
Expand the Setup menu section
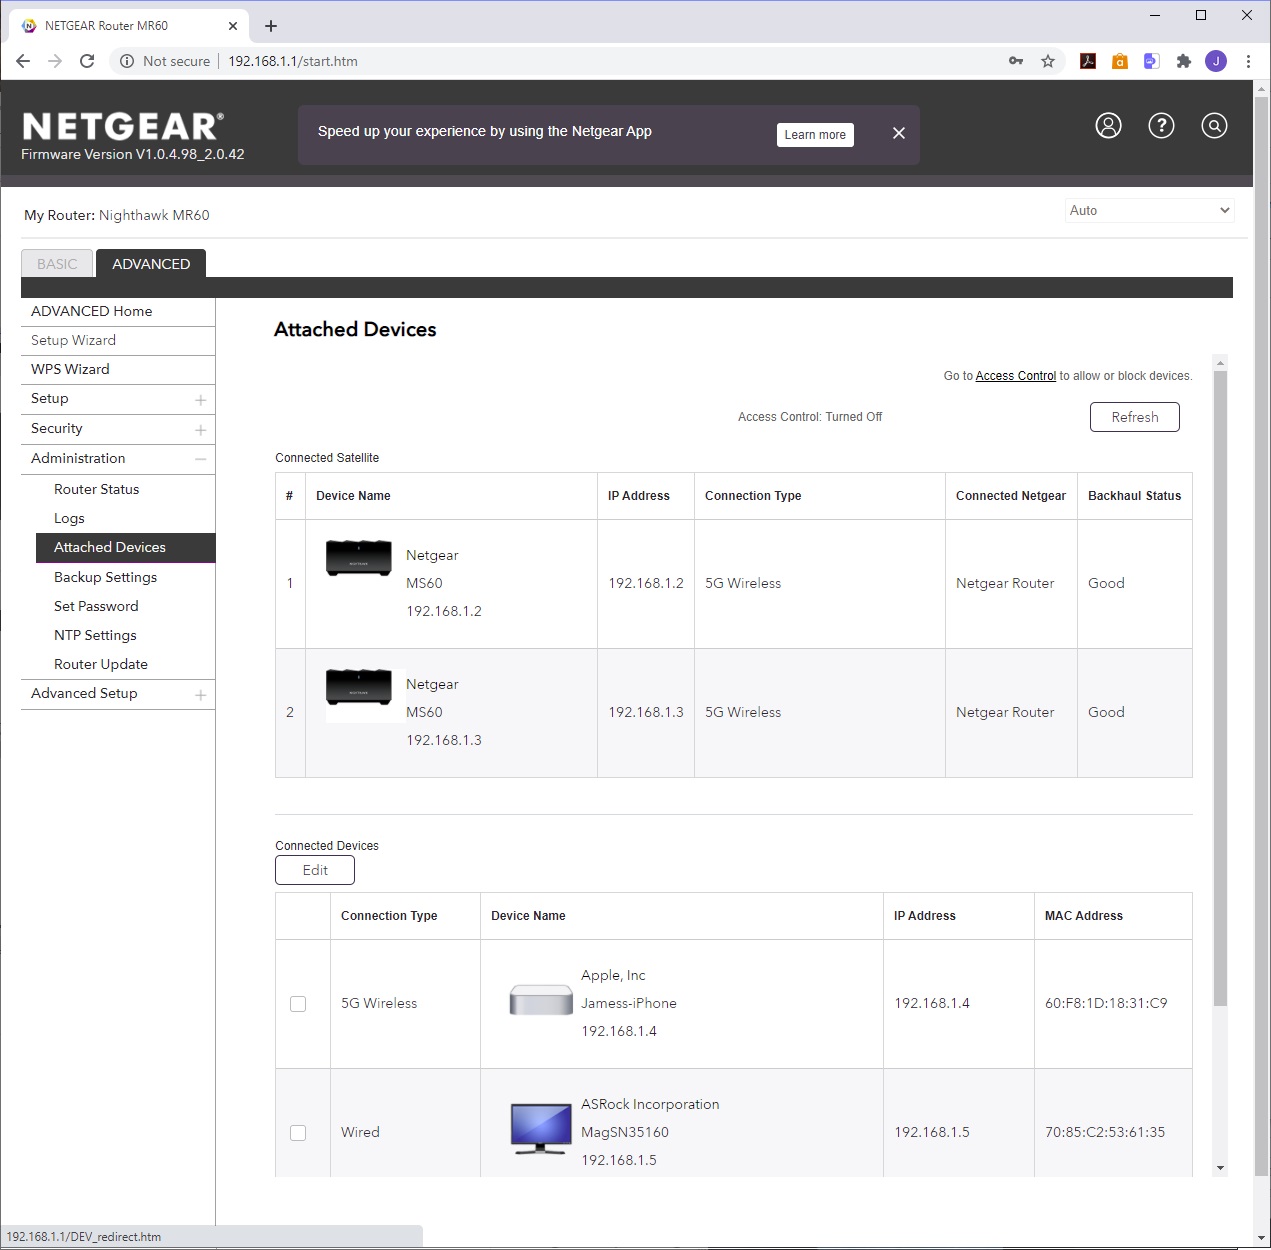click(200, 400)
